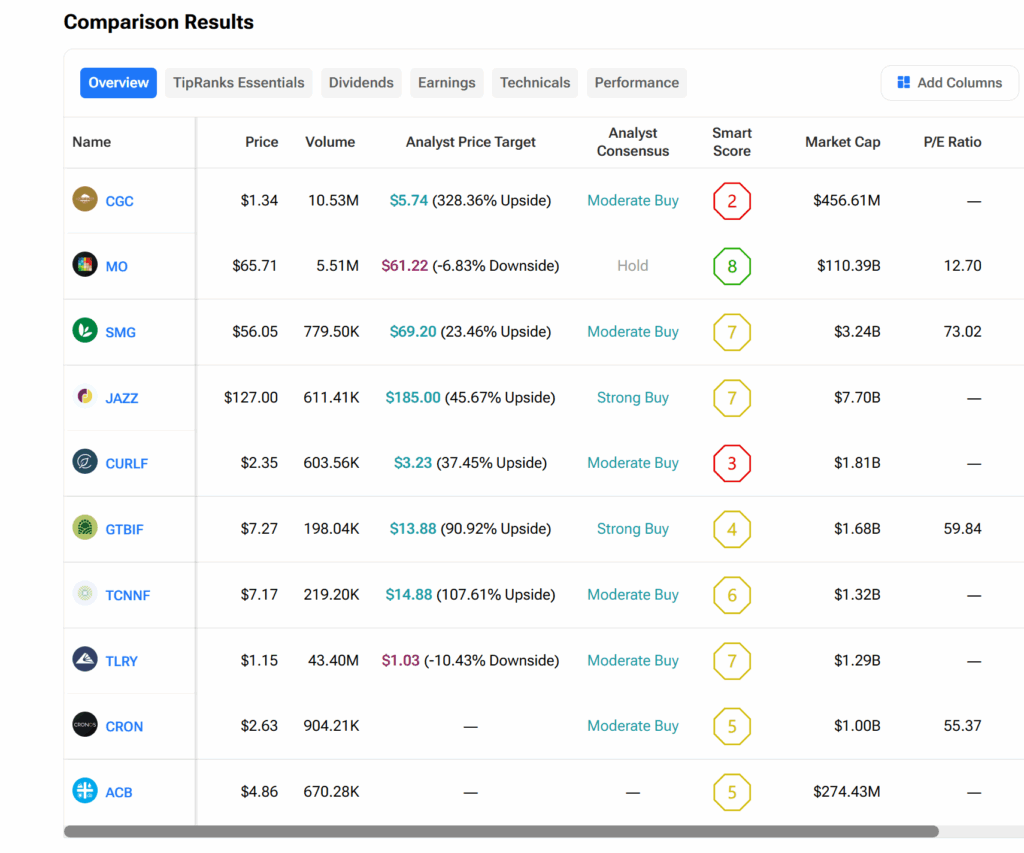Open the TLRY ticker link
This screenshot has width=1024, height=853.
121,661
